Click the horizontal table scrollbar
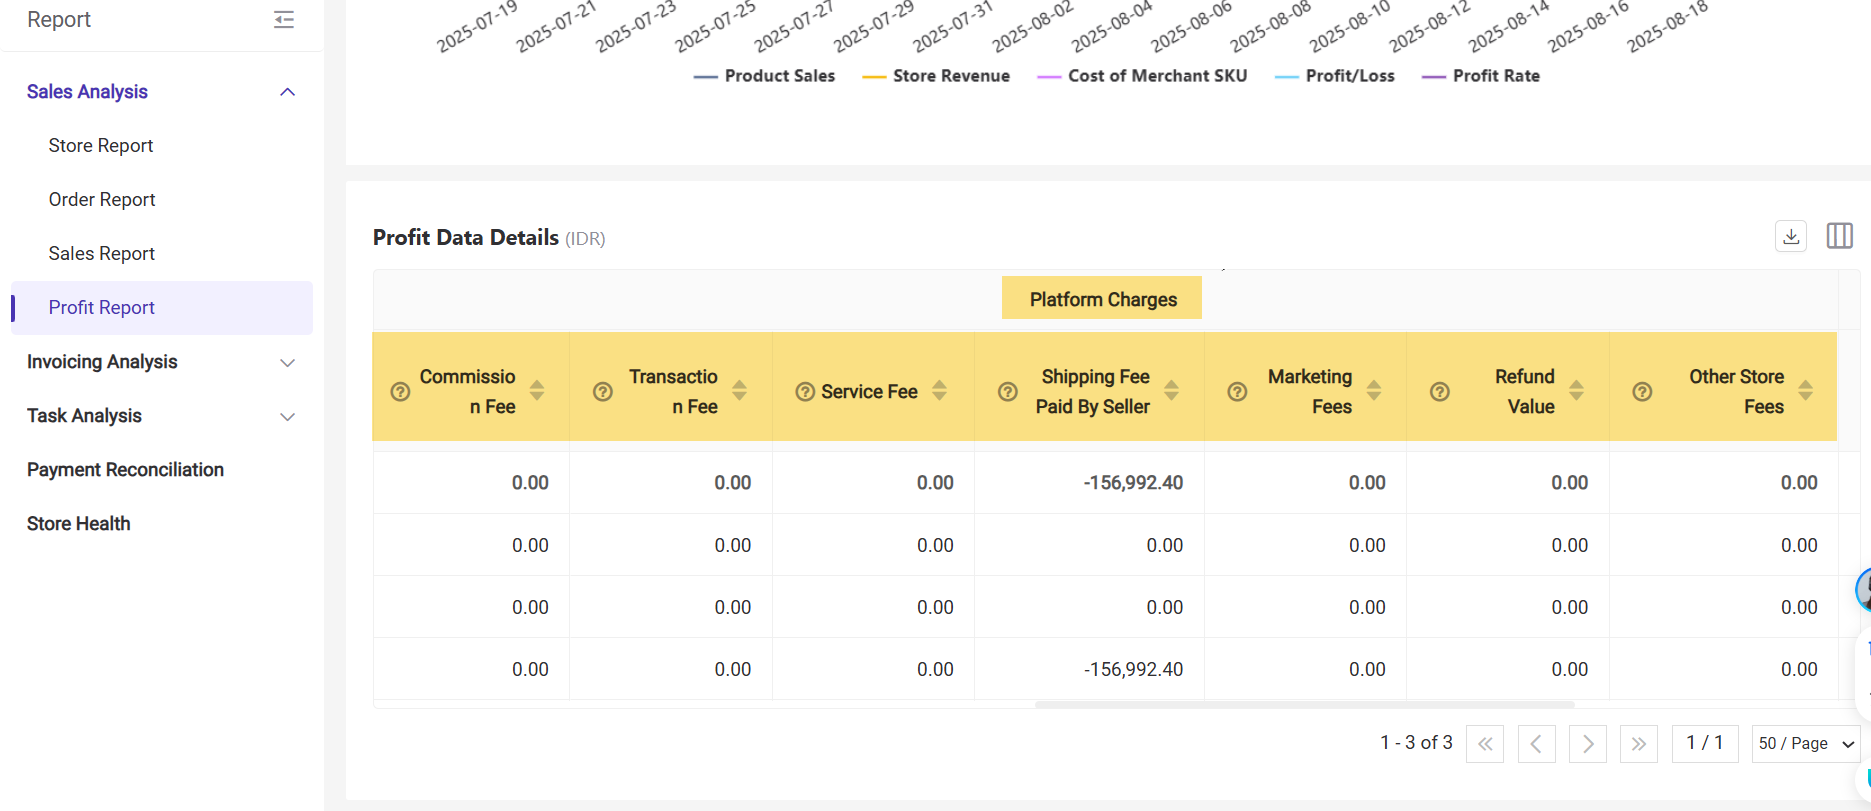Screen dimensions: 1871x811 coord(1304,705)
